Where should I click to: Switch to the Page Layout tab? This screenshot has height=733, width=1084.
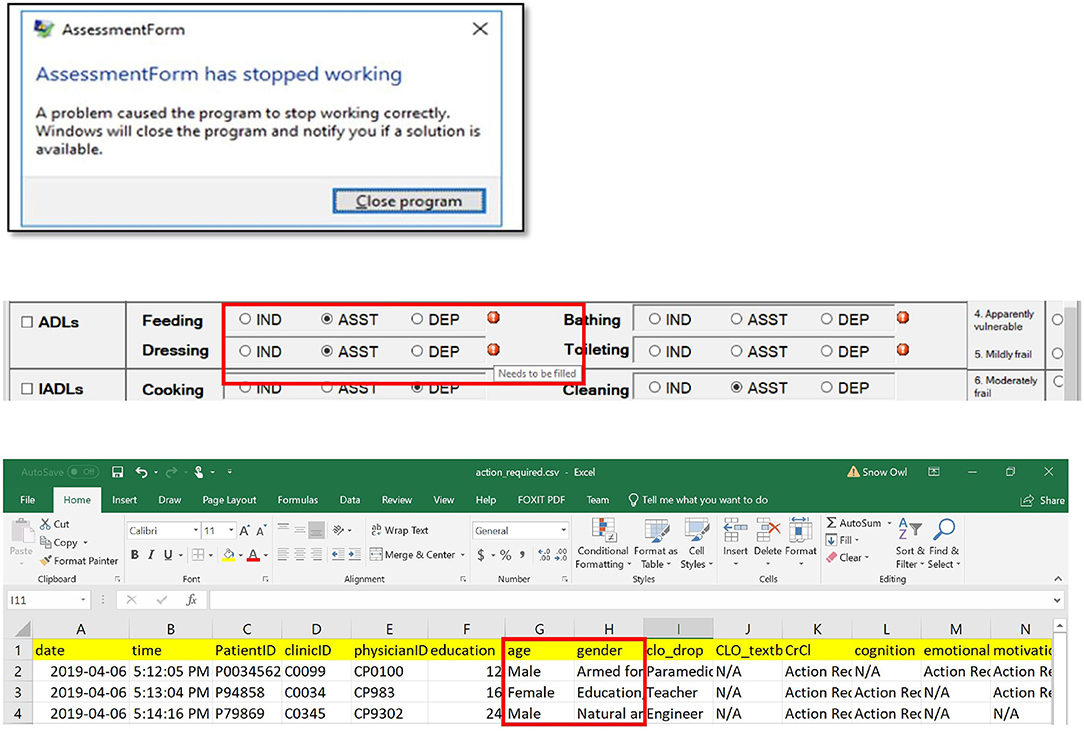tap(230, 500)
